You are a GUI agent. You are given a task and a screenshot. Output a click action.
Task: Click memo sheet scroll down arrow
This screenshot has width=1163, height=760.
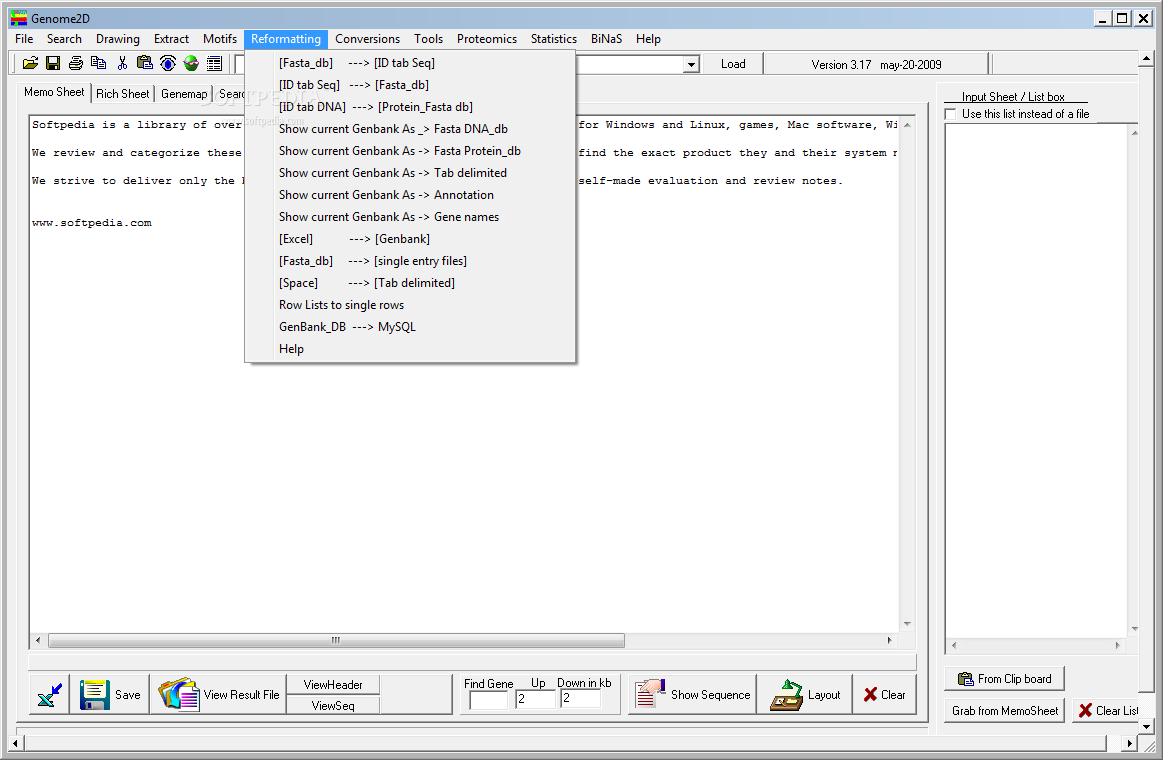(x=907, y=624)
